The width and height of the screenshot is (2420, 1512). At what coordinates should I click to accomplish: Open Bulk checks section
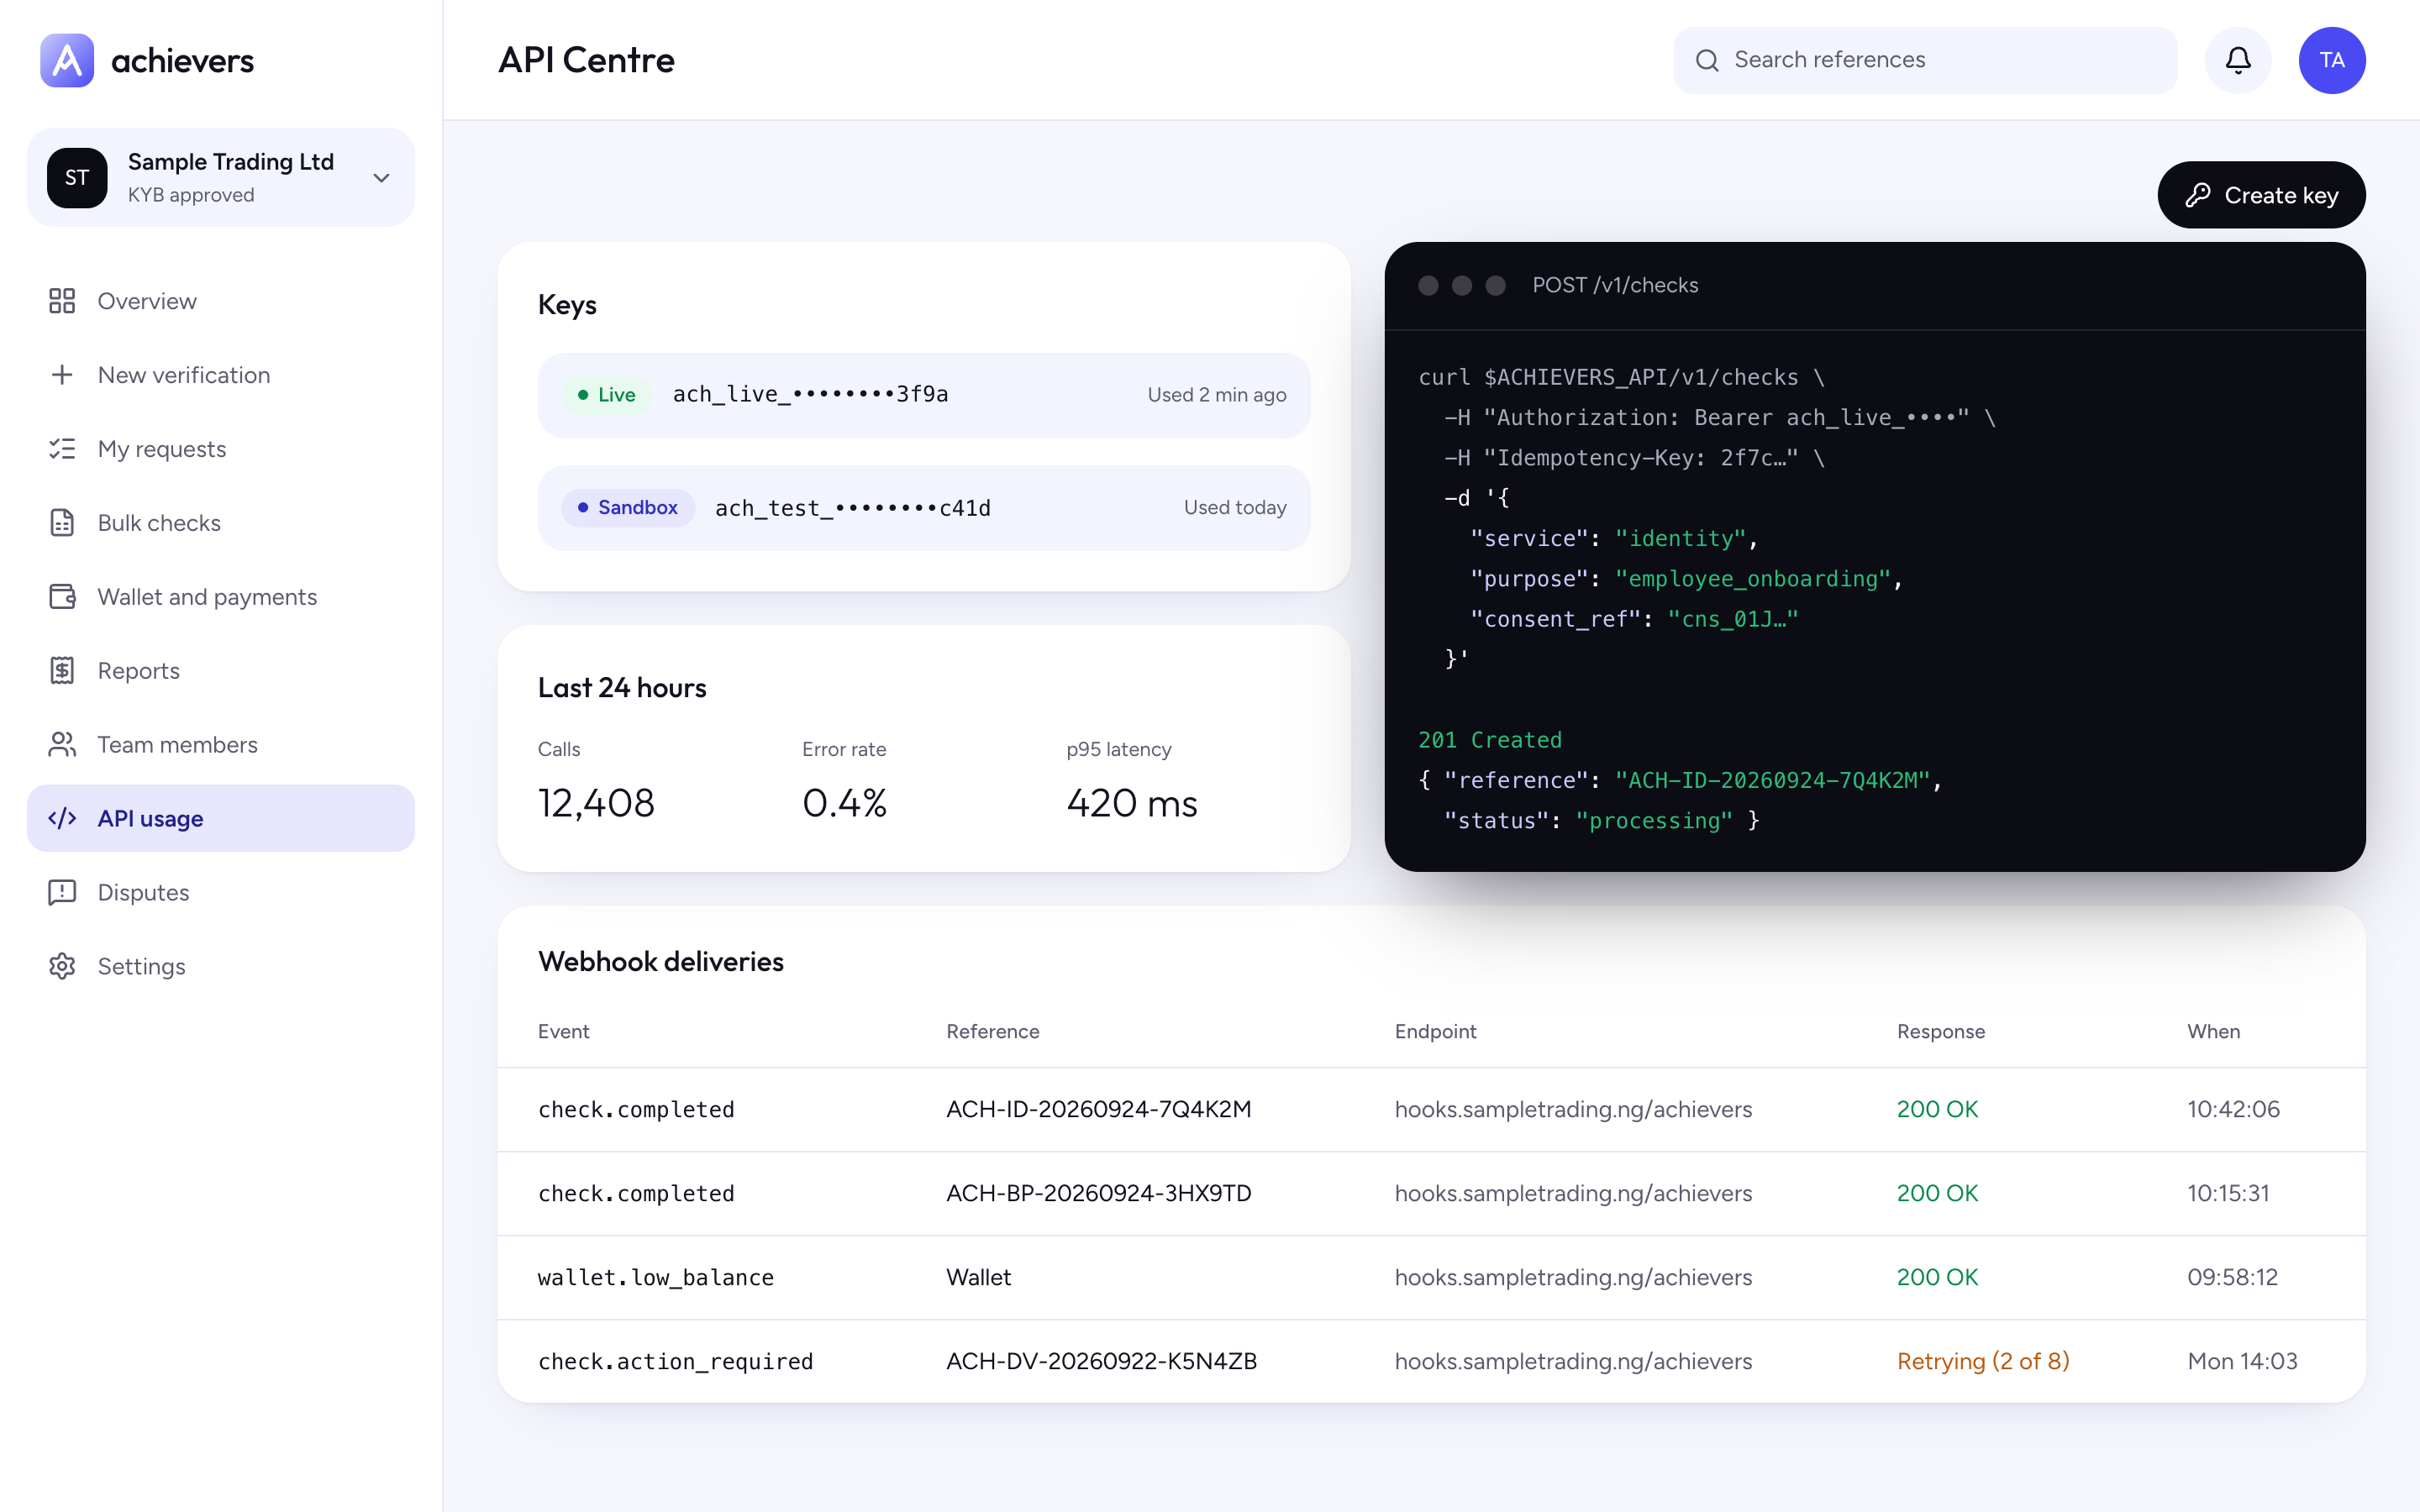pyautogui.click(x=221, y=523)
